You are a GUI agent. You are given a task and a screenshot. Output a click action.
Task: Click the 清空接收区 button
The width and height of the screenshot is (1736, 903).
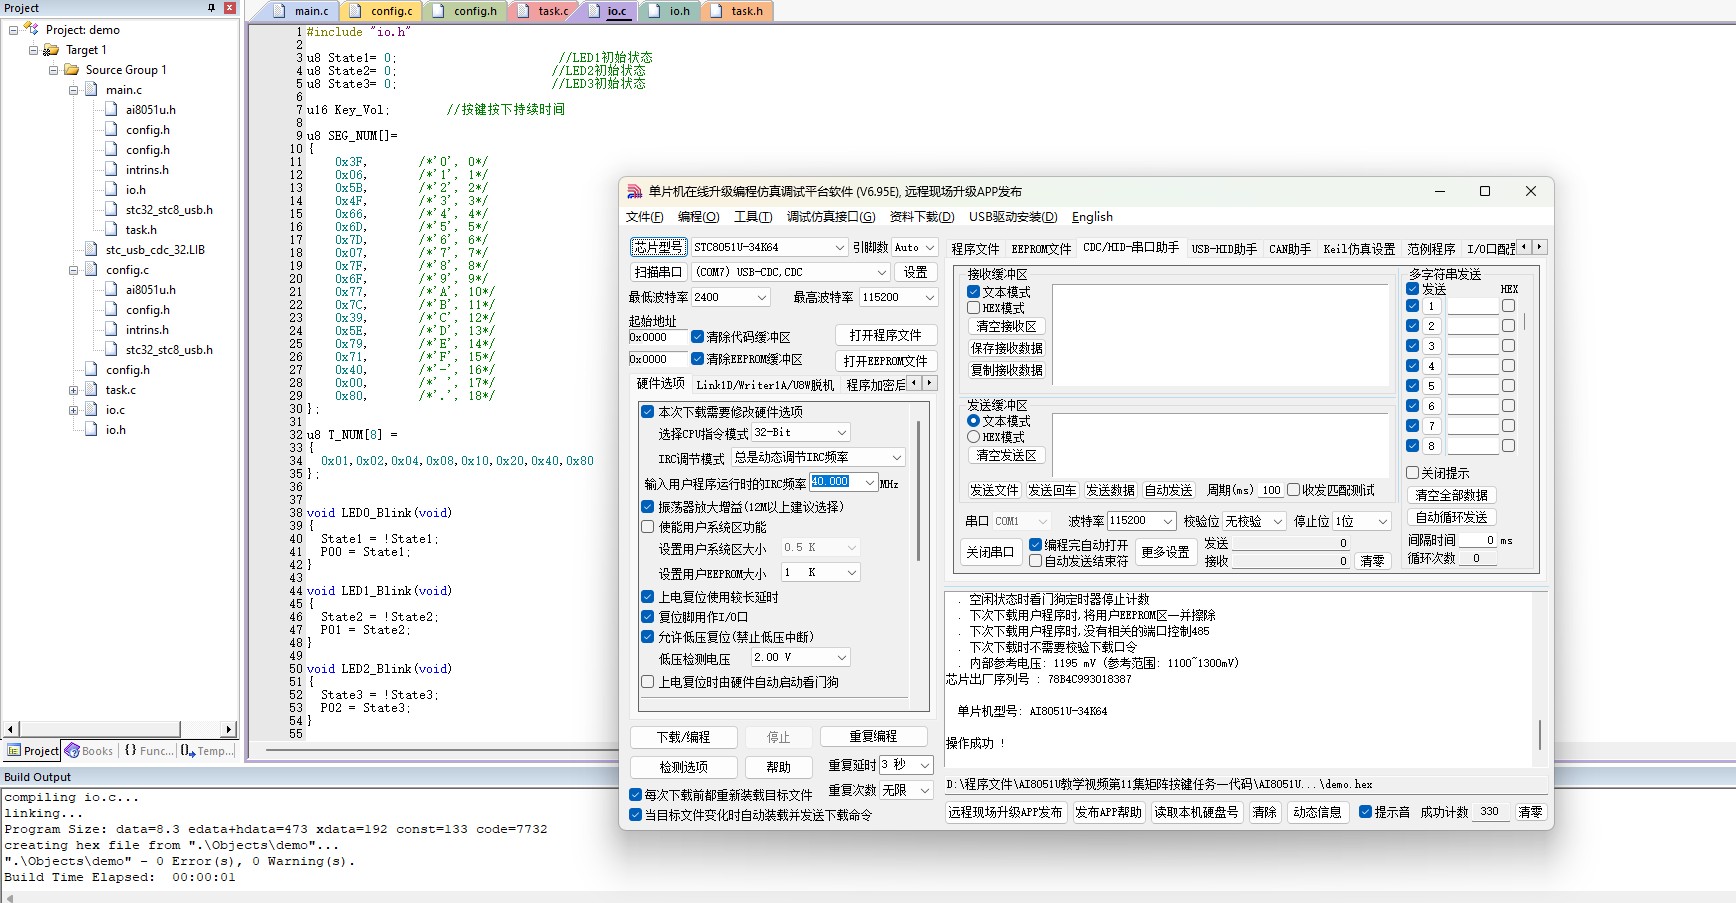pyautogui.click(x=1006, y=326)
